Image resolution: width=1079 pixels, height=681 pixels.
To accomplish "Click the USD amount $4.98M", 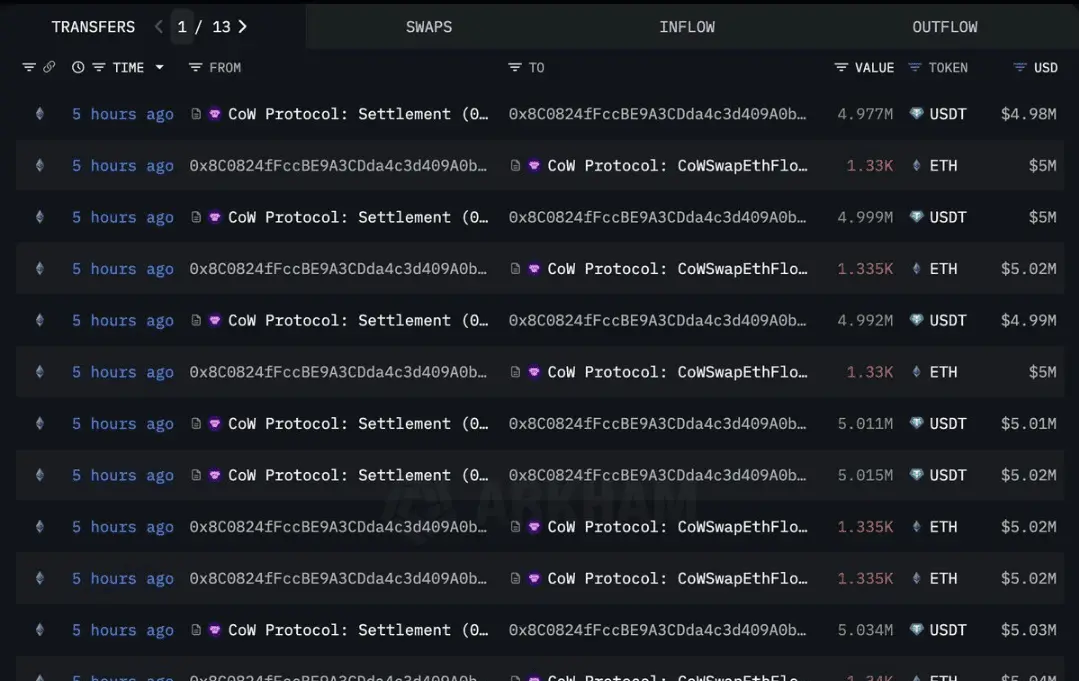I will coord(1028,114).
